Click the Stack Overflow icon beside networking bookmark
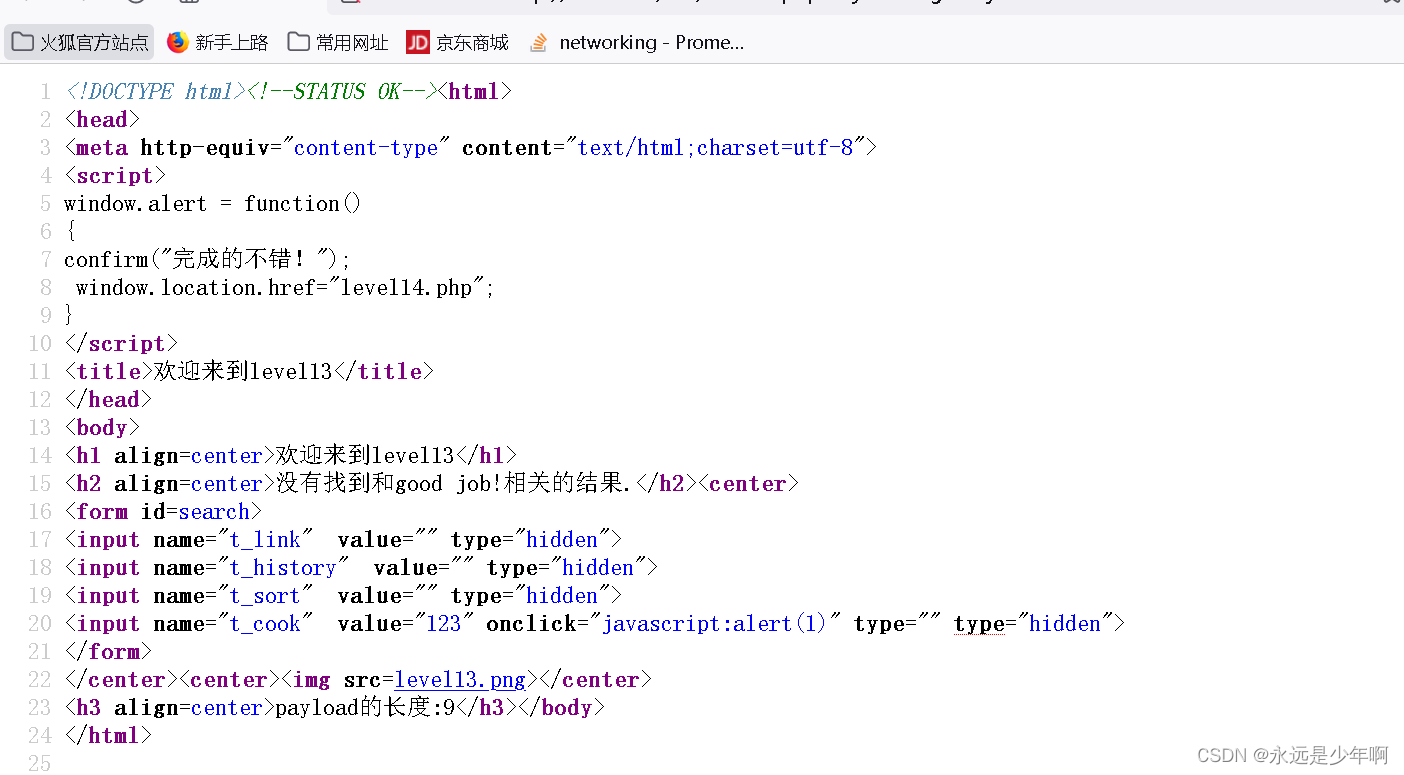Screen dimensions: 1404x775 pos(539,42)
